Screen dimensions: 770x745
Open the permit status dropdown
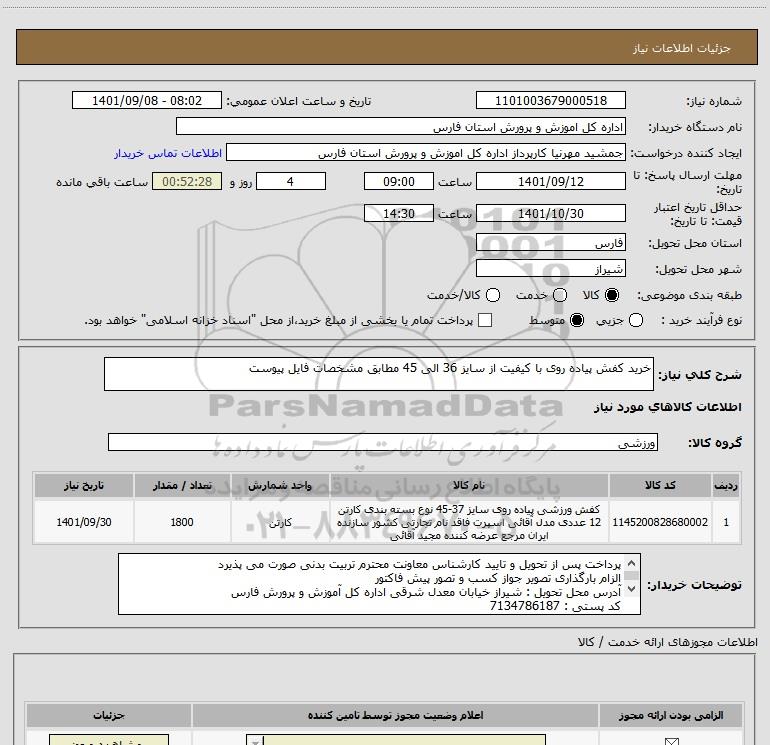(396, 740)
